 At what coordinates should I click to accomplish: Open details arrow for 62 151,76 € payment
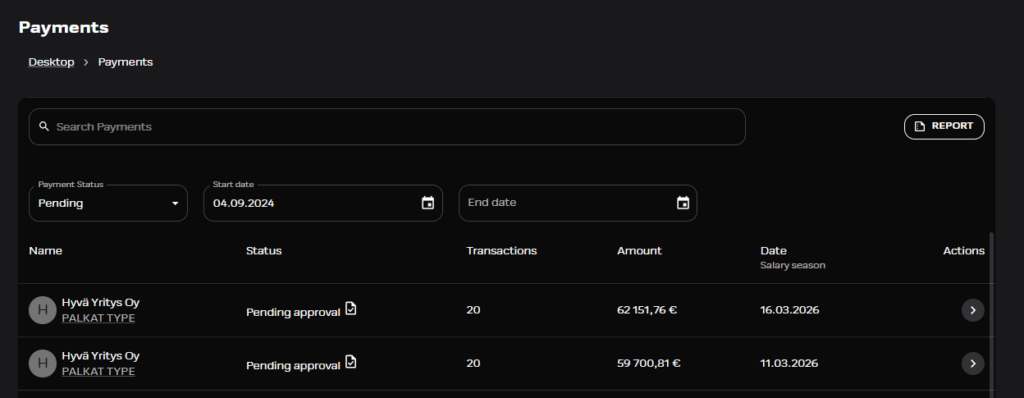972,310
